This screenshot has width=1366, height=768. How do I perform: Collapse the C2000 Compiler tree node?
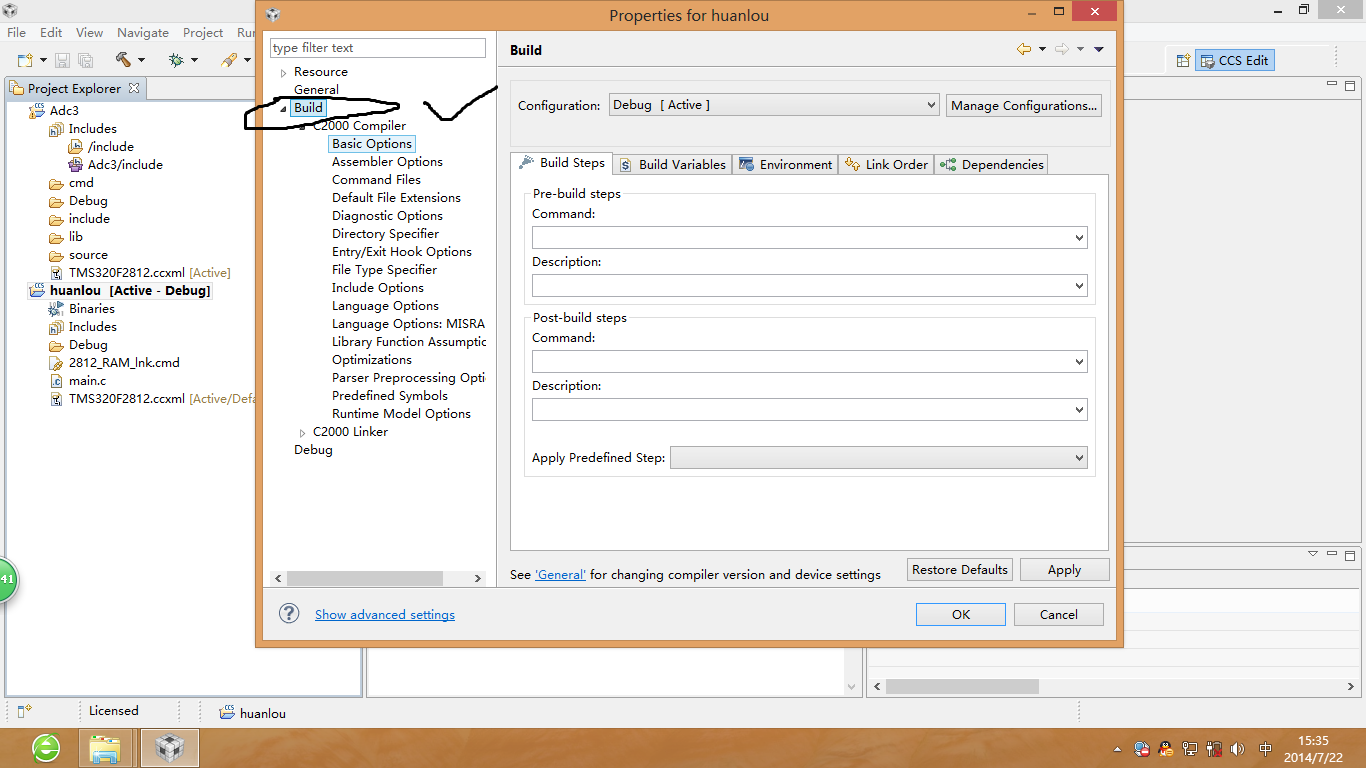[303, 126]
